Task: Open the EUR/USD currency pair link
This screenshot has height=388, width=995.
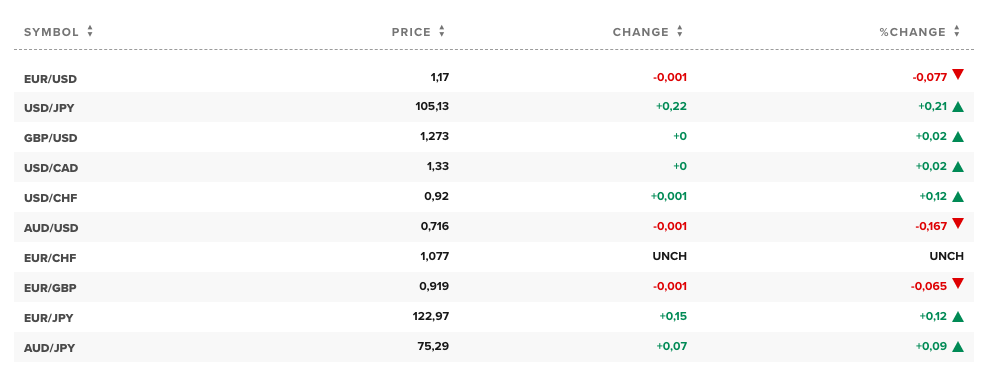Action: pyautogui.click(x=50, y=79)
